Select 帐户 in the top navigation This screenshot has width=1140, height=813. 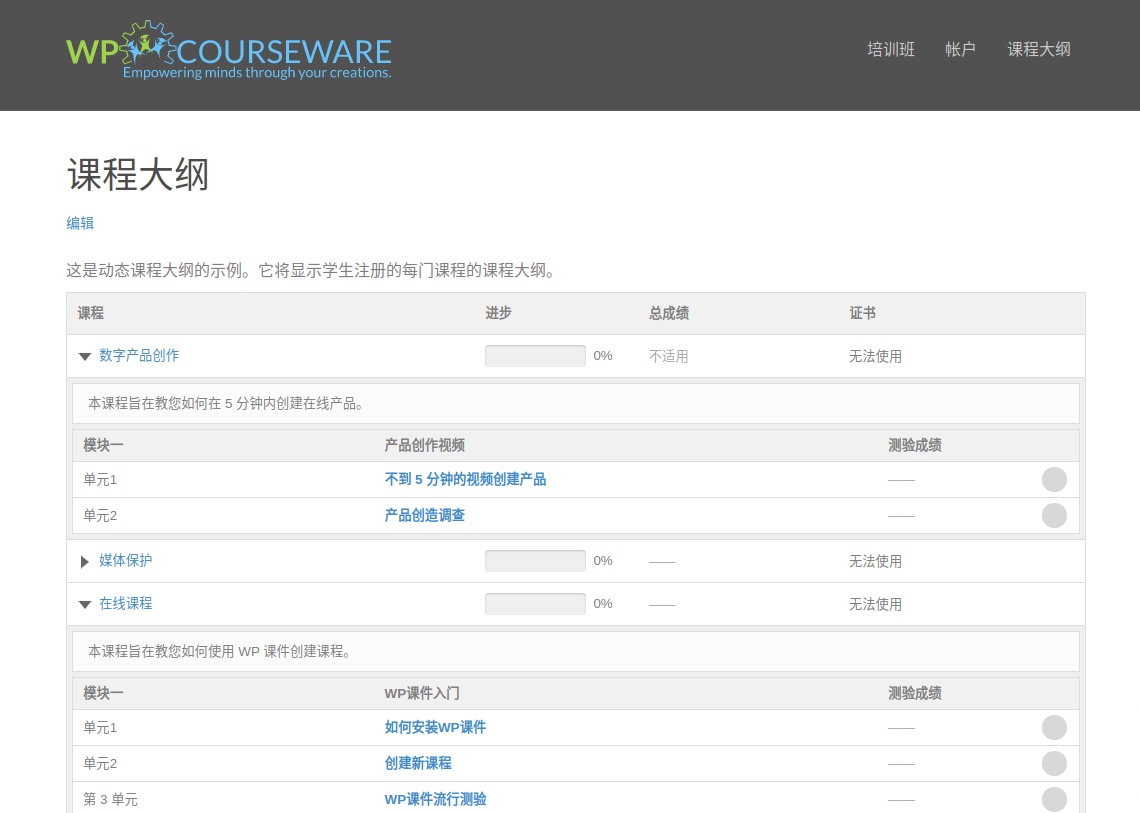point(960,49)
